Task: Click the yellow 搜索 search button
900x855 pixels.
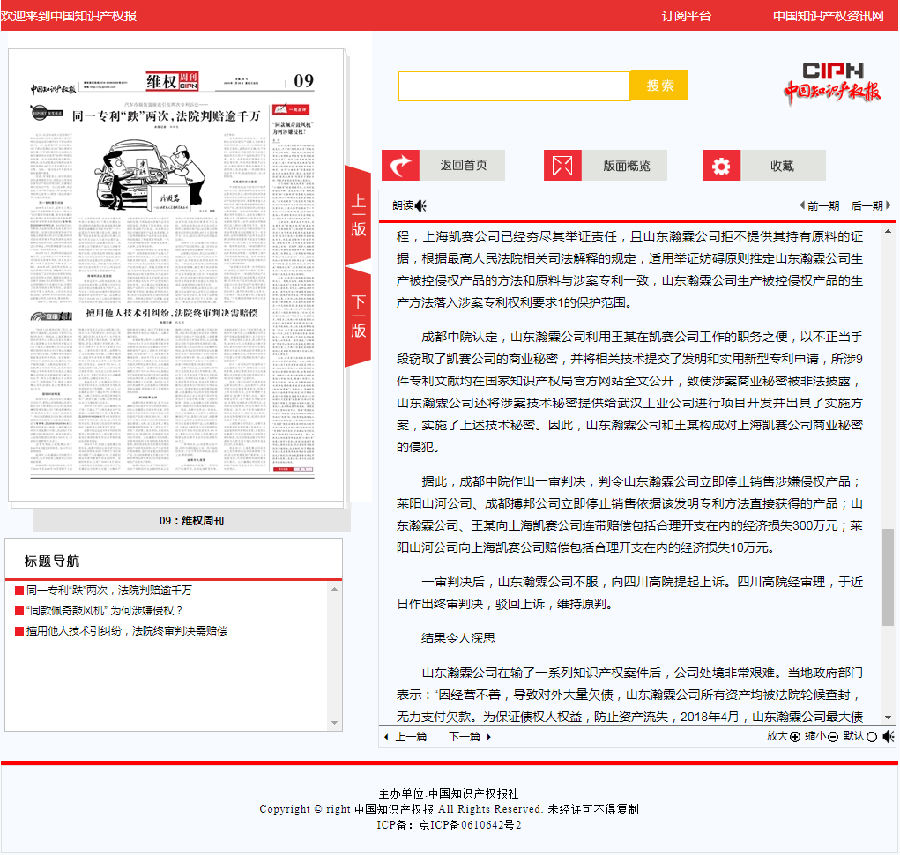Action: [x=659, y=86]
